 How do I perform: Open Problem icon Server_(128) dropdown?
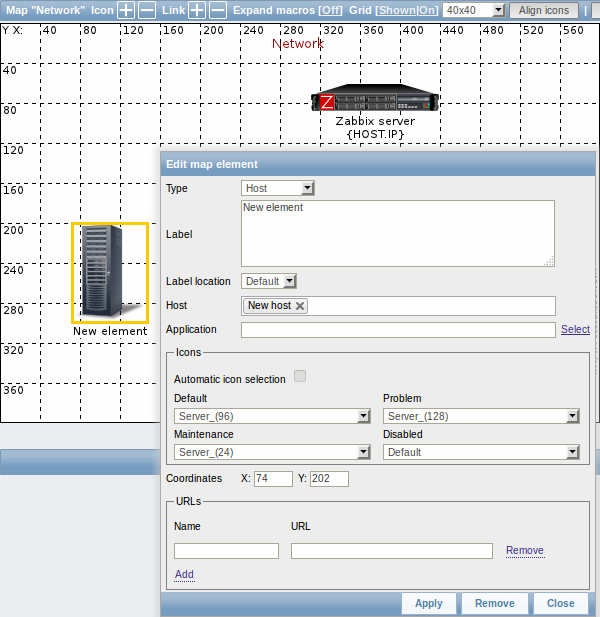pyautogui.click(x=481, y=416)
